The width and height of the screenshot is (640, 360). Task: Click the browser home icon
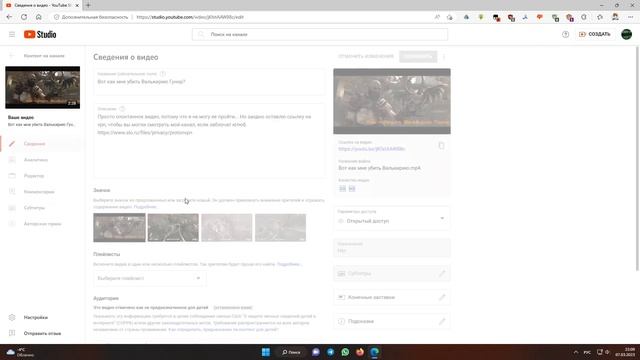39,17
